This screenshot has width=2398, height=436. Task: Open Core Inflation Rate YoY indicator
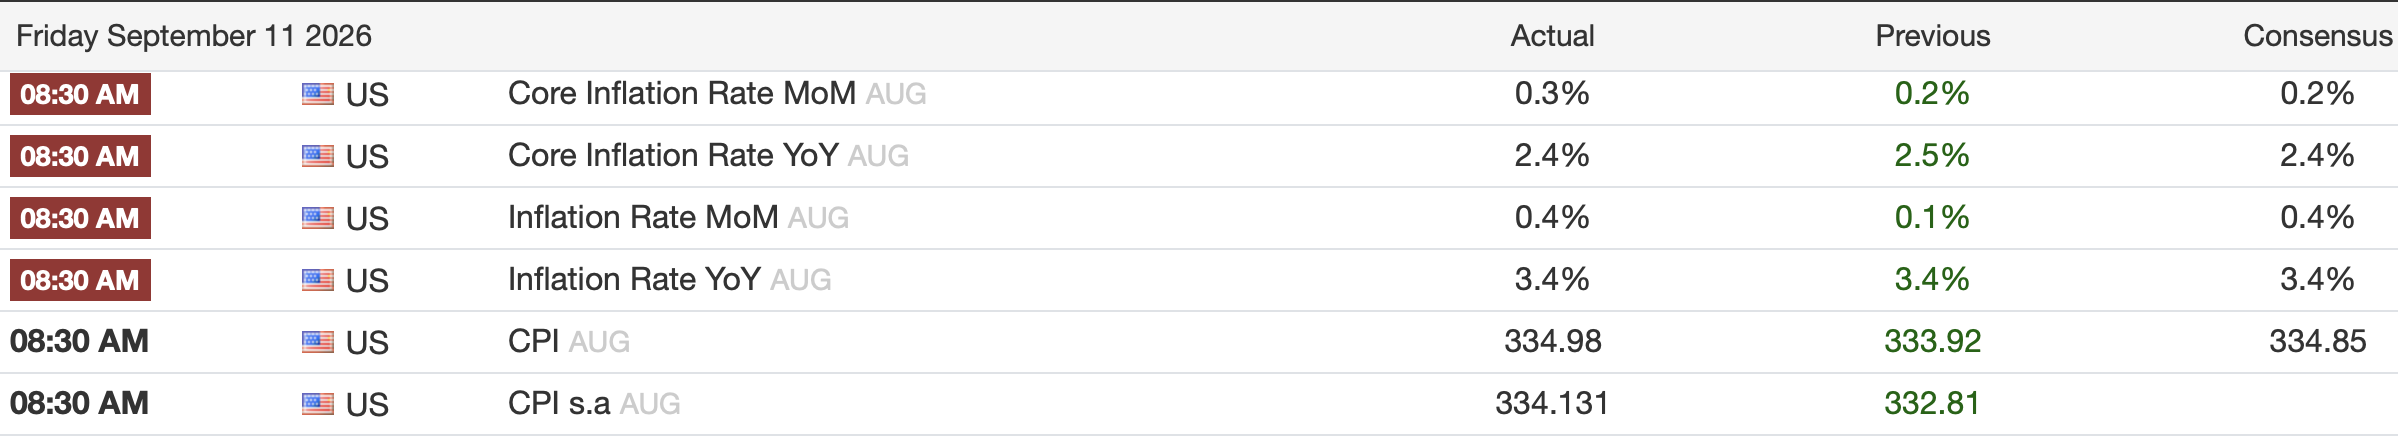point(673,156)
